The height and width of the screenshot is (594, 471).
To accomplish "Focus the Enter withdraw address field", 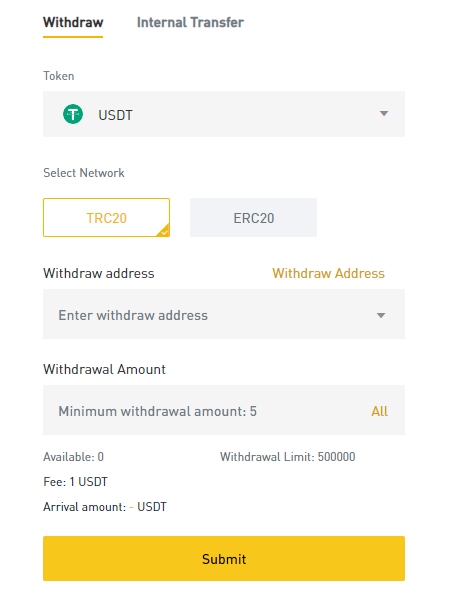I will (x=224, y=314).
